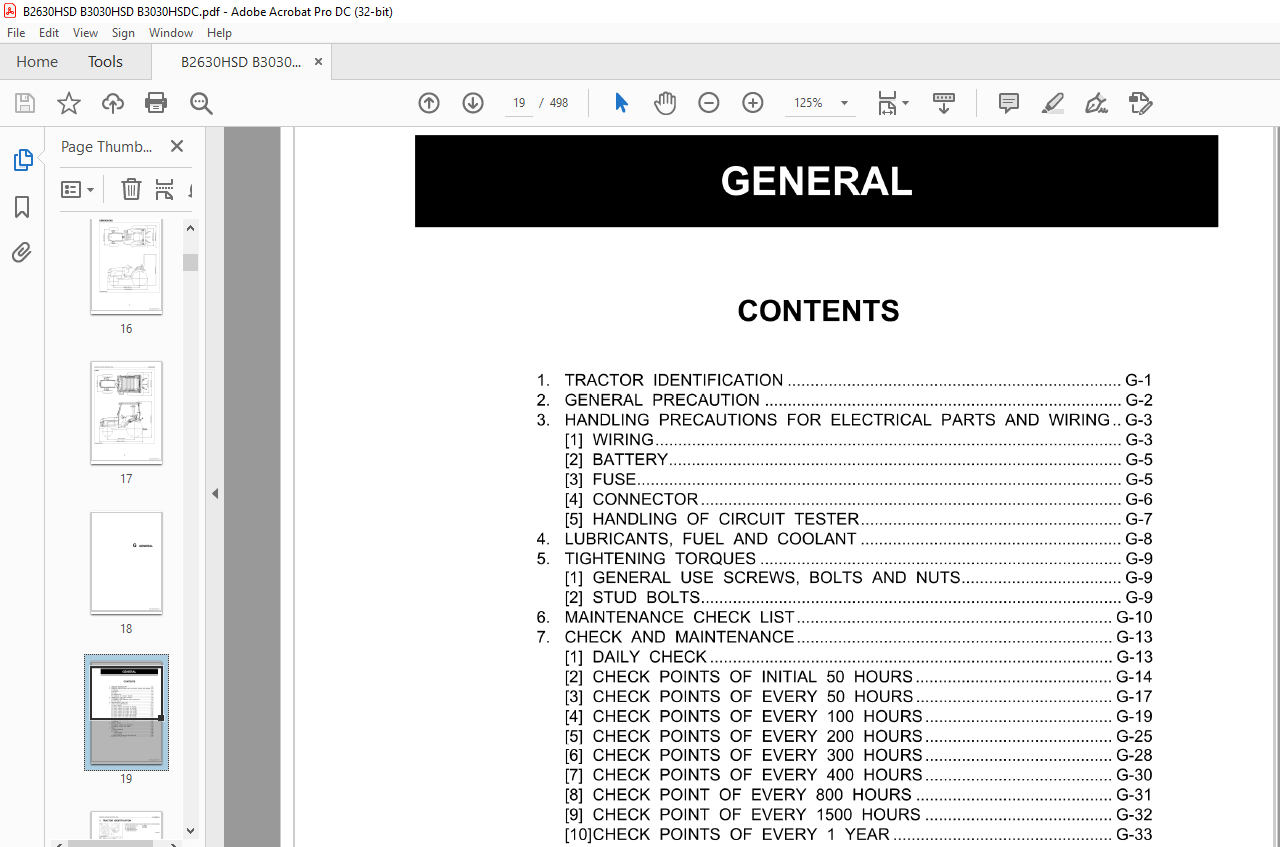This screenshot has width=1280, height=847.
Task: Go to TIGHTENING TORQUES contents entry
Action: pyautogui.click(x=844, y=558)
